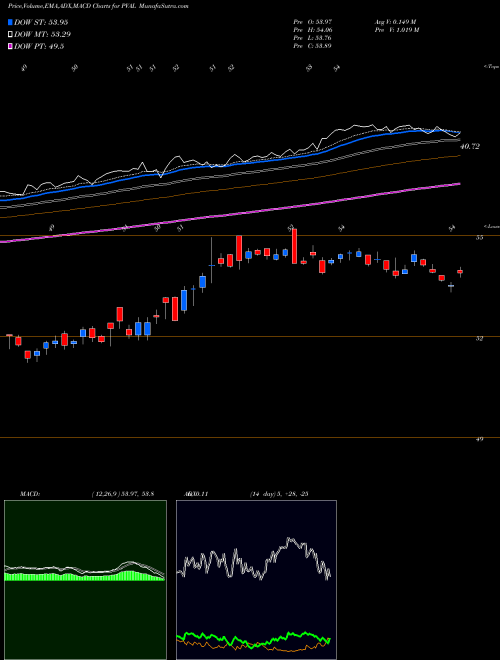Open the ADX indicator panel
Image resolution: width=500 pixels, height=660 pixels.
[256, 580]
